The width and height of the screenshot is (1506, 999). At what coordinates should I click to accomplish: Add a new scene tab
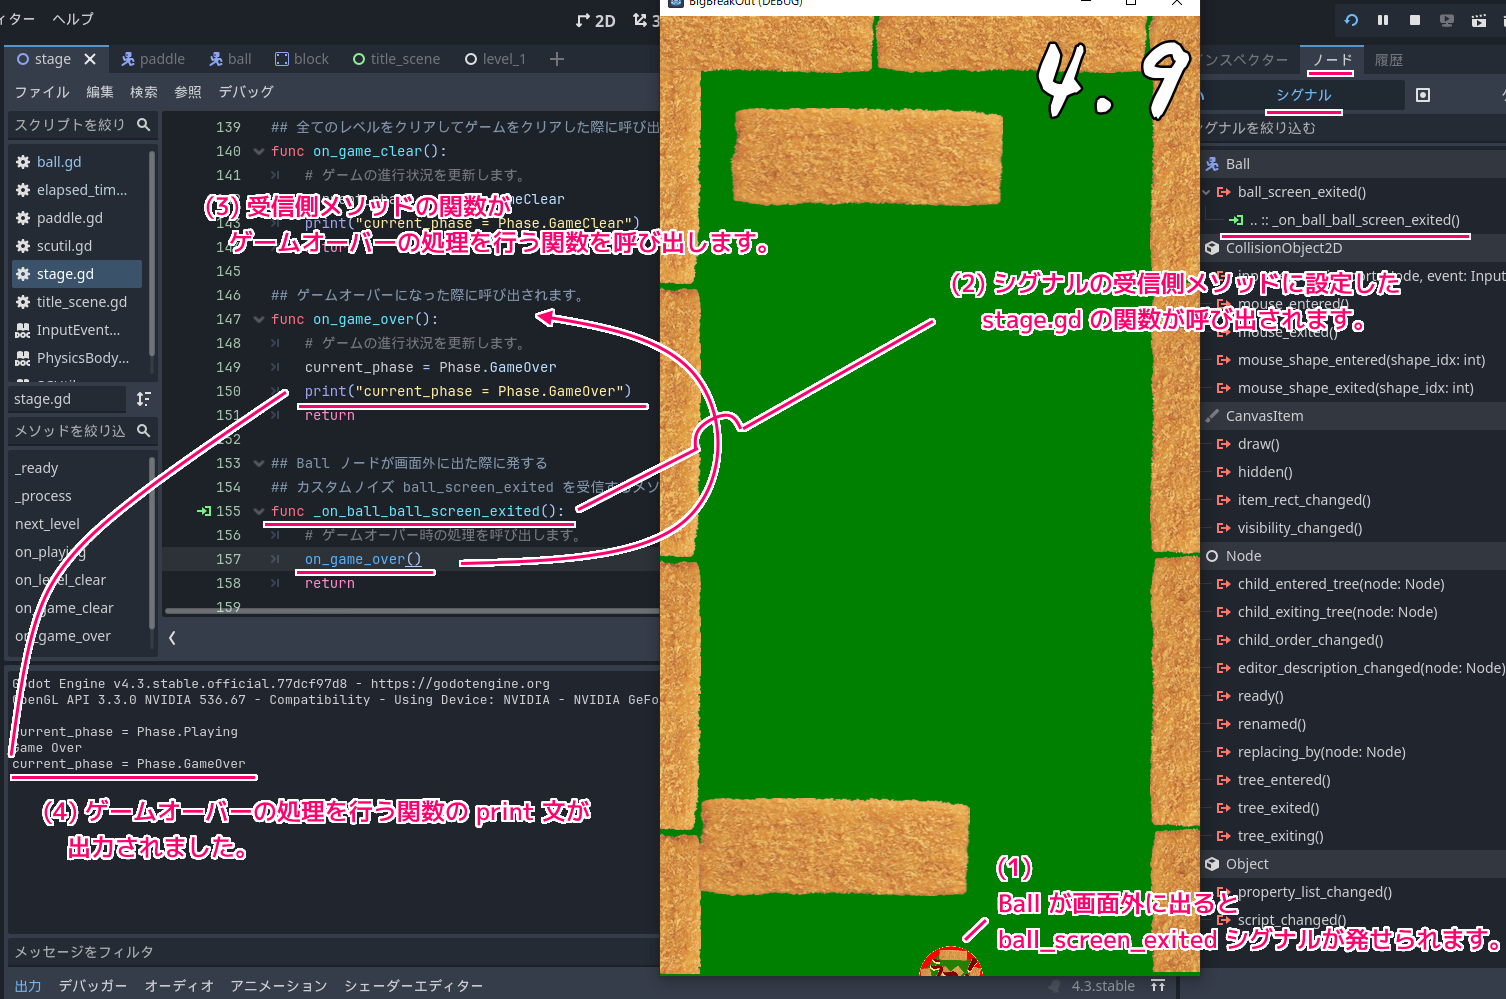point(557,59)
